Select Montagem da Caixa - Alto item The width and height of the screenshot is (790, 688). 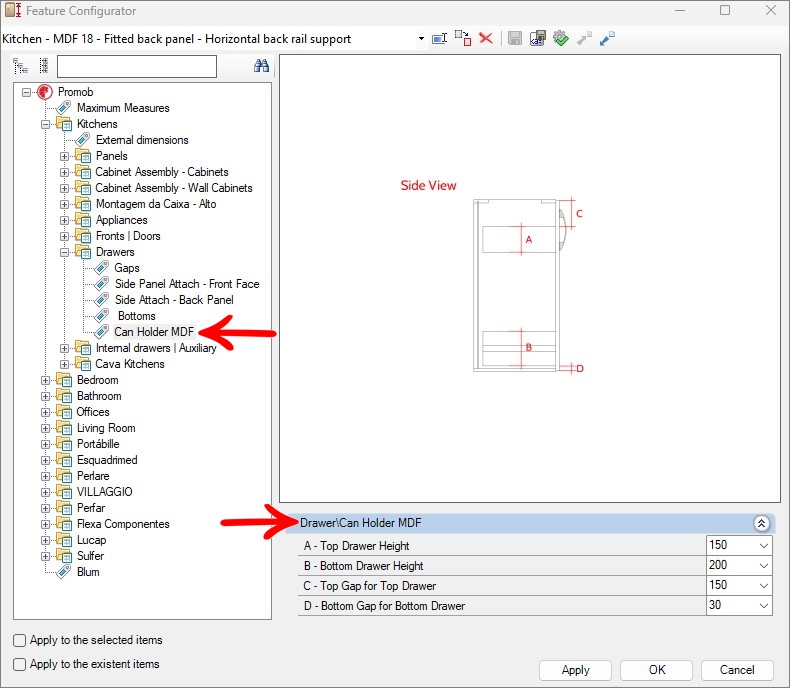click(x=156, y=203)
